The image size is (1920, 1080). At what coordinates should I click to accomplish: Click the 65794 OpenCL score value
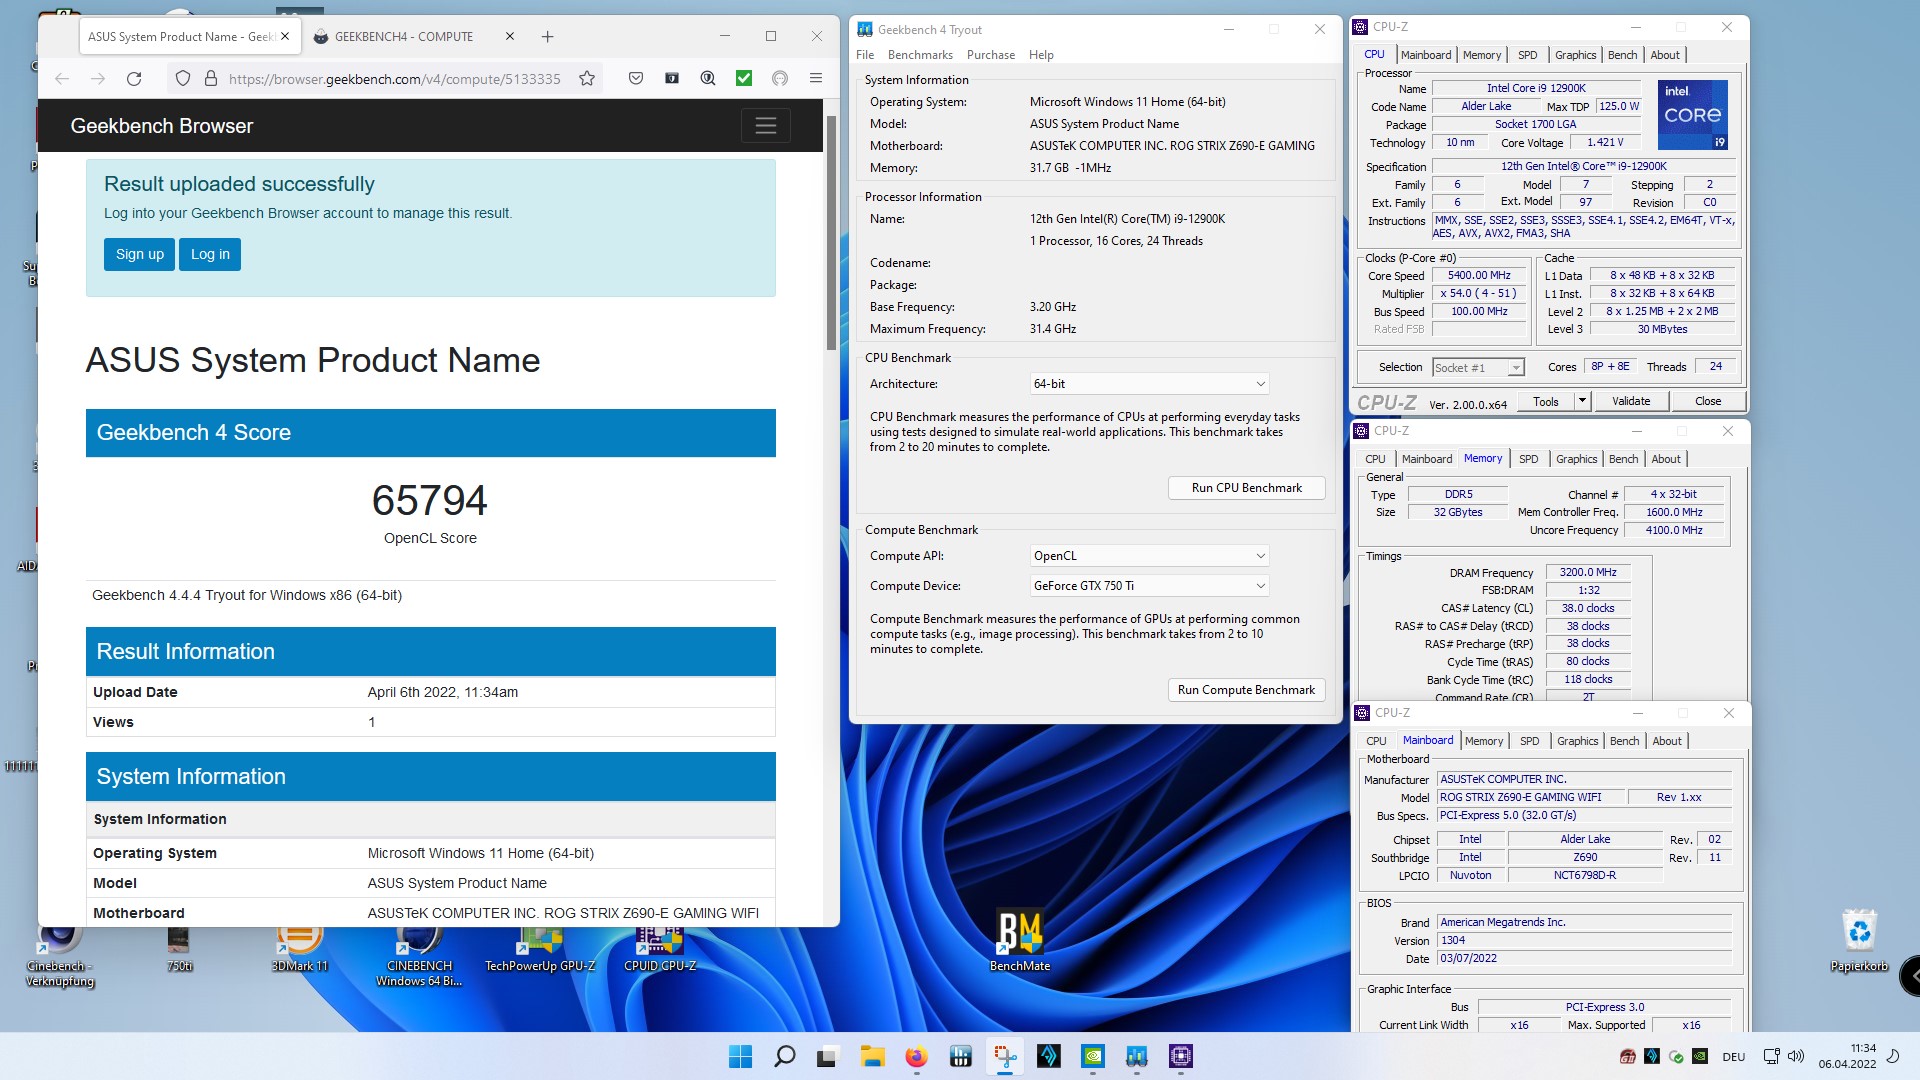point(430,500)
